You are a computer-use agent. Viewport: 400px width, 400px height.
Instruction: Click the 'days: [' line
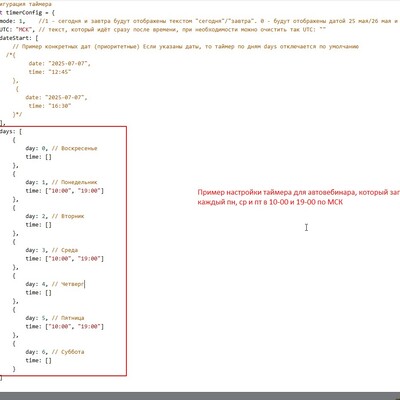click(x=11, y=132)
